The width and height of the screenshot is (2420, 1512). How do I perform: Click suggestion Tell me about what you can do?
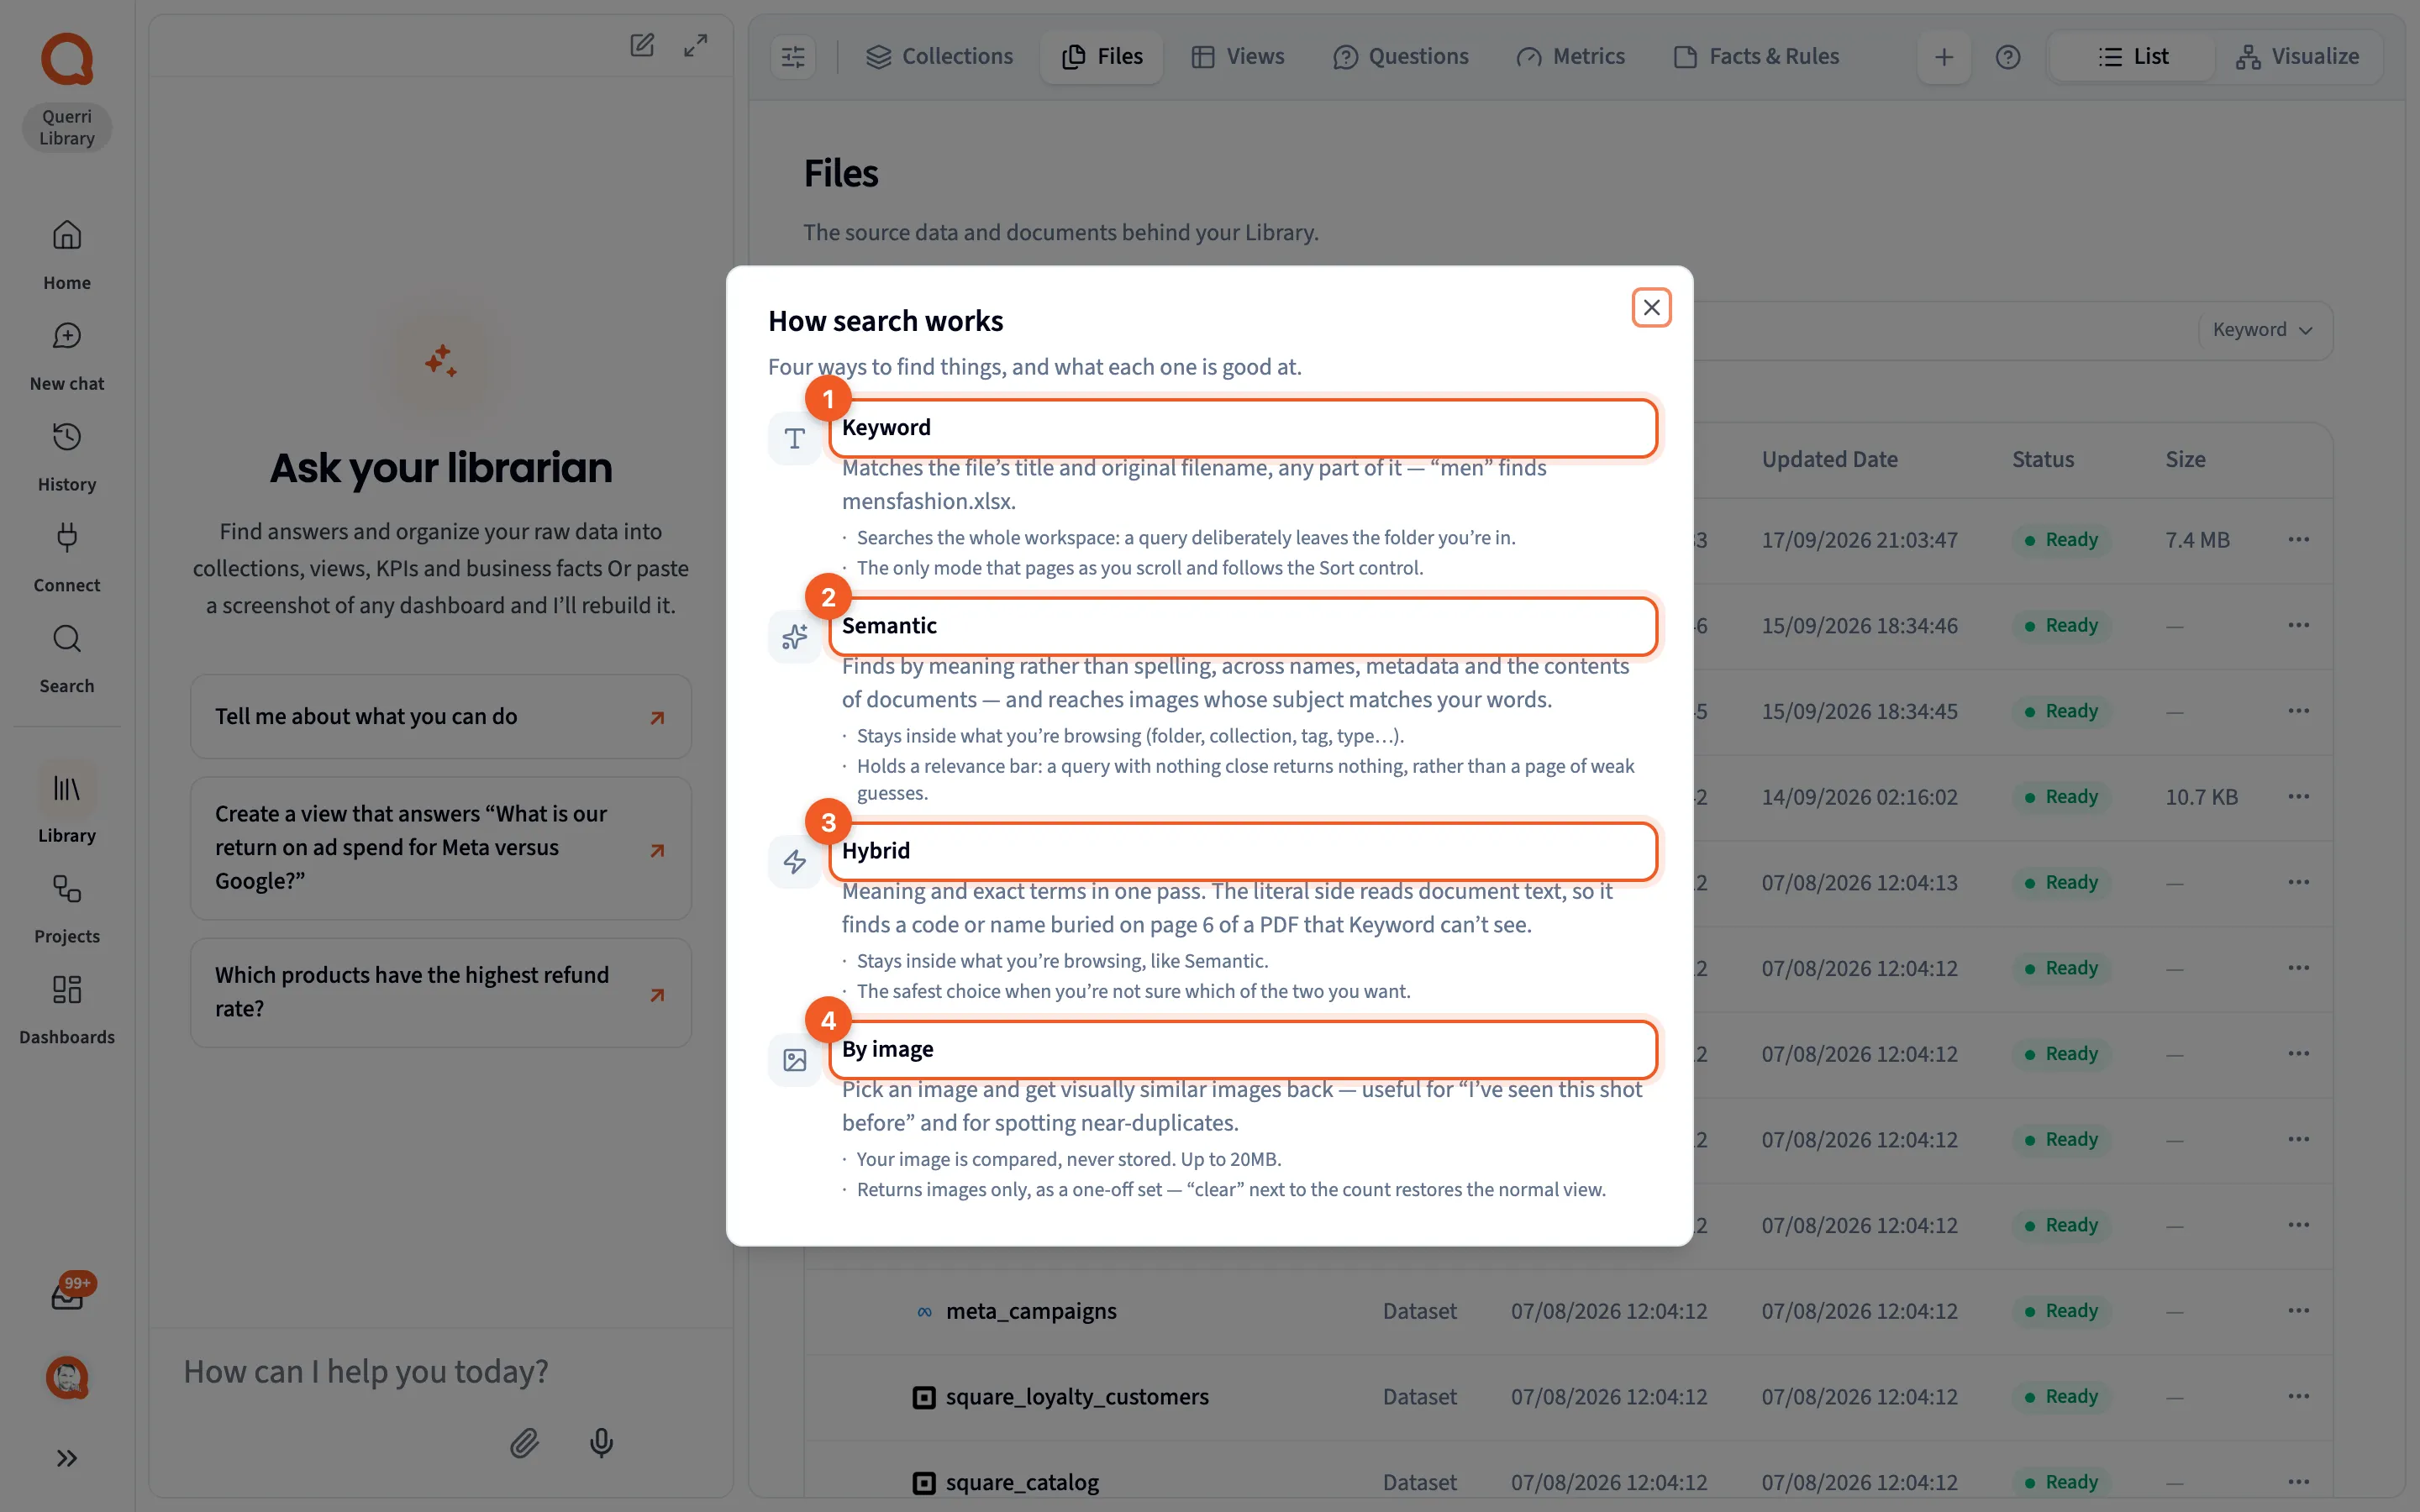[441, 717]
